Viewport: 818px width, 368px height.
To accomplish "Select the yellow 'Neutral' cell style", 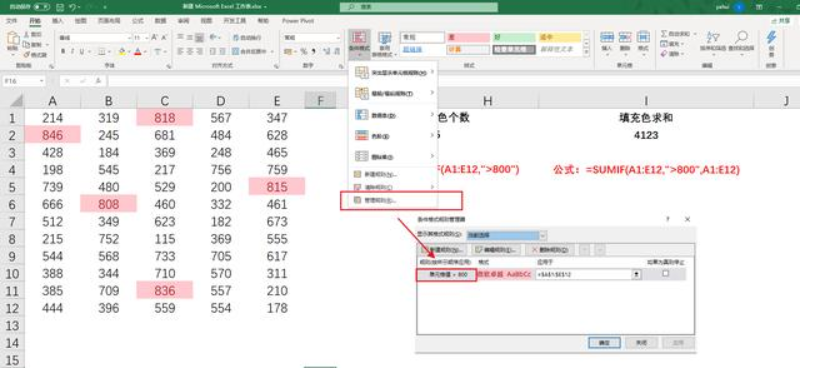I will [559, 38].
